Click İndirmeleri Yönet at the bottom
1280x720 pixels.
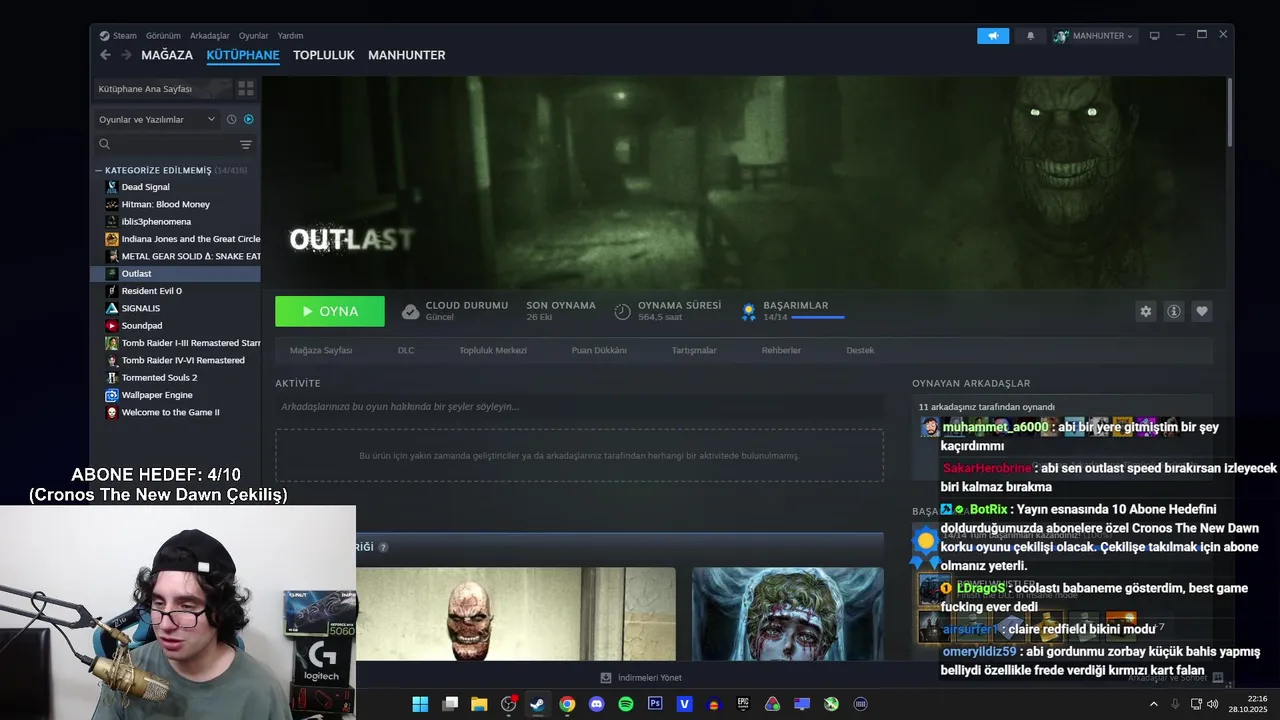pos(641,678)
